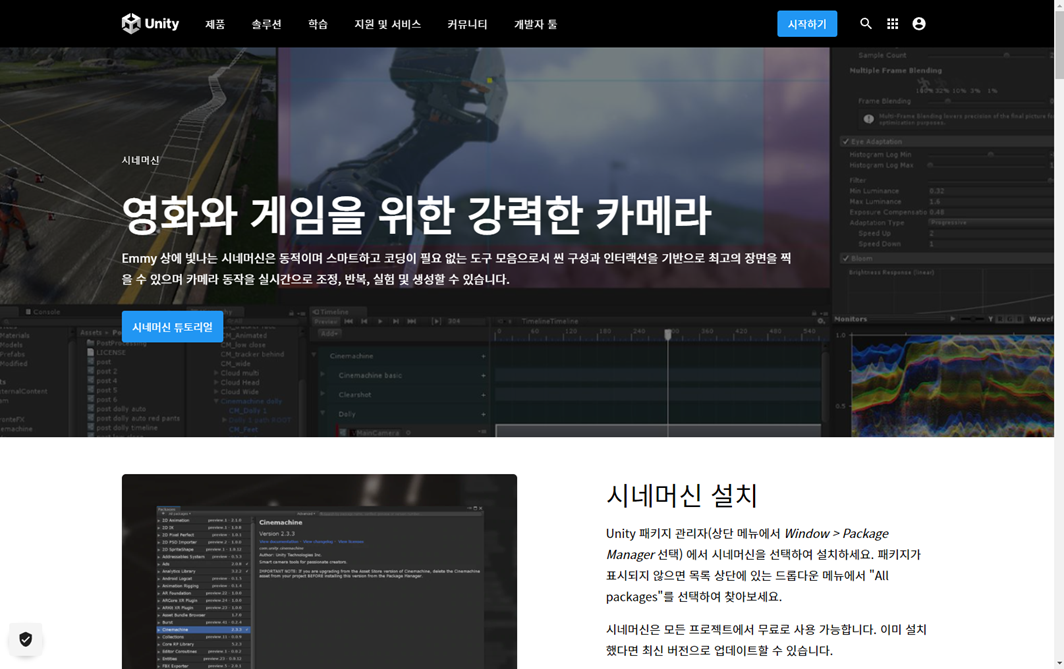Viewport: 1064px width, 669px height.
Task: Click the privacy shield badge icon
Action: (26, 639)
